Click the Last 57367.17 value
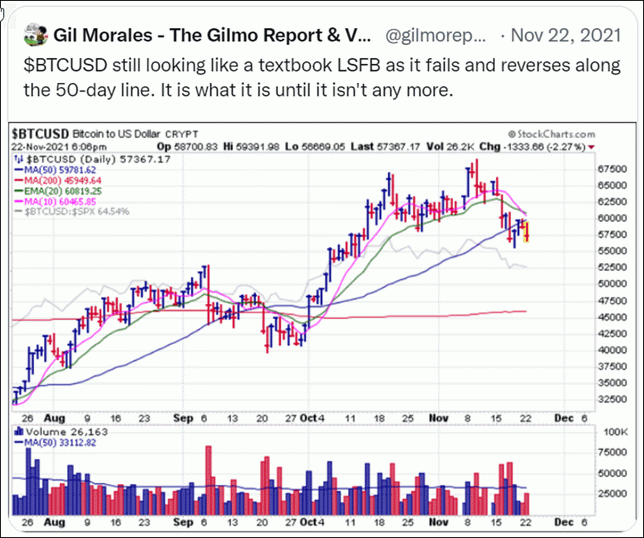 385,147
